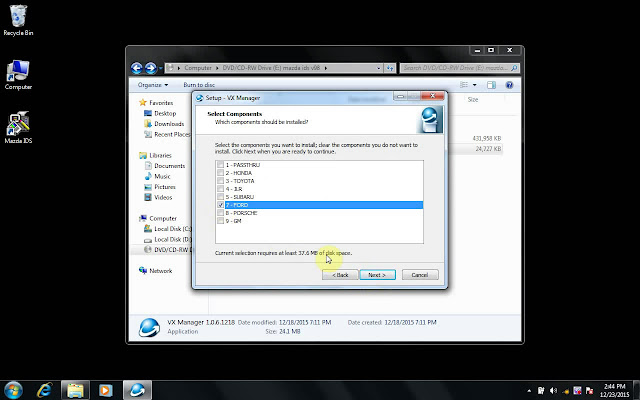
Task: Open Recycle Bin desktop icon
Action: coord(18,20)
